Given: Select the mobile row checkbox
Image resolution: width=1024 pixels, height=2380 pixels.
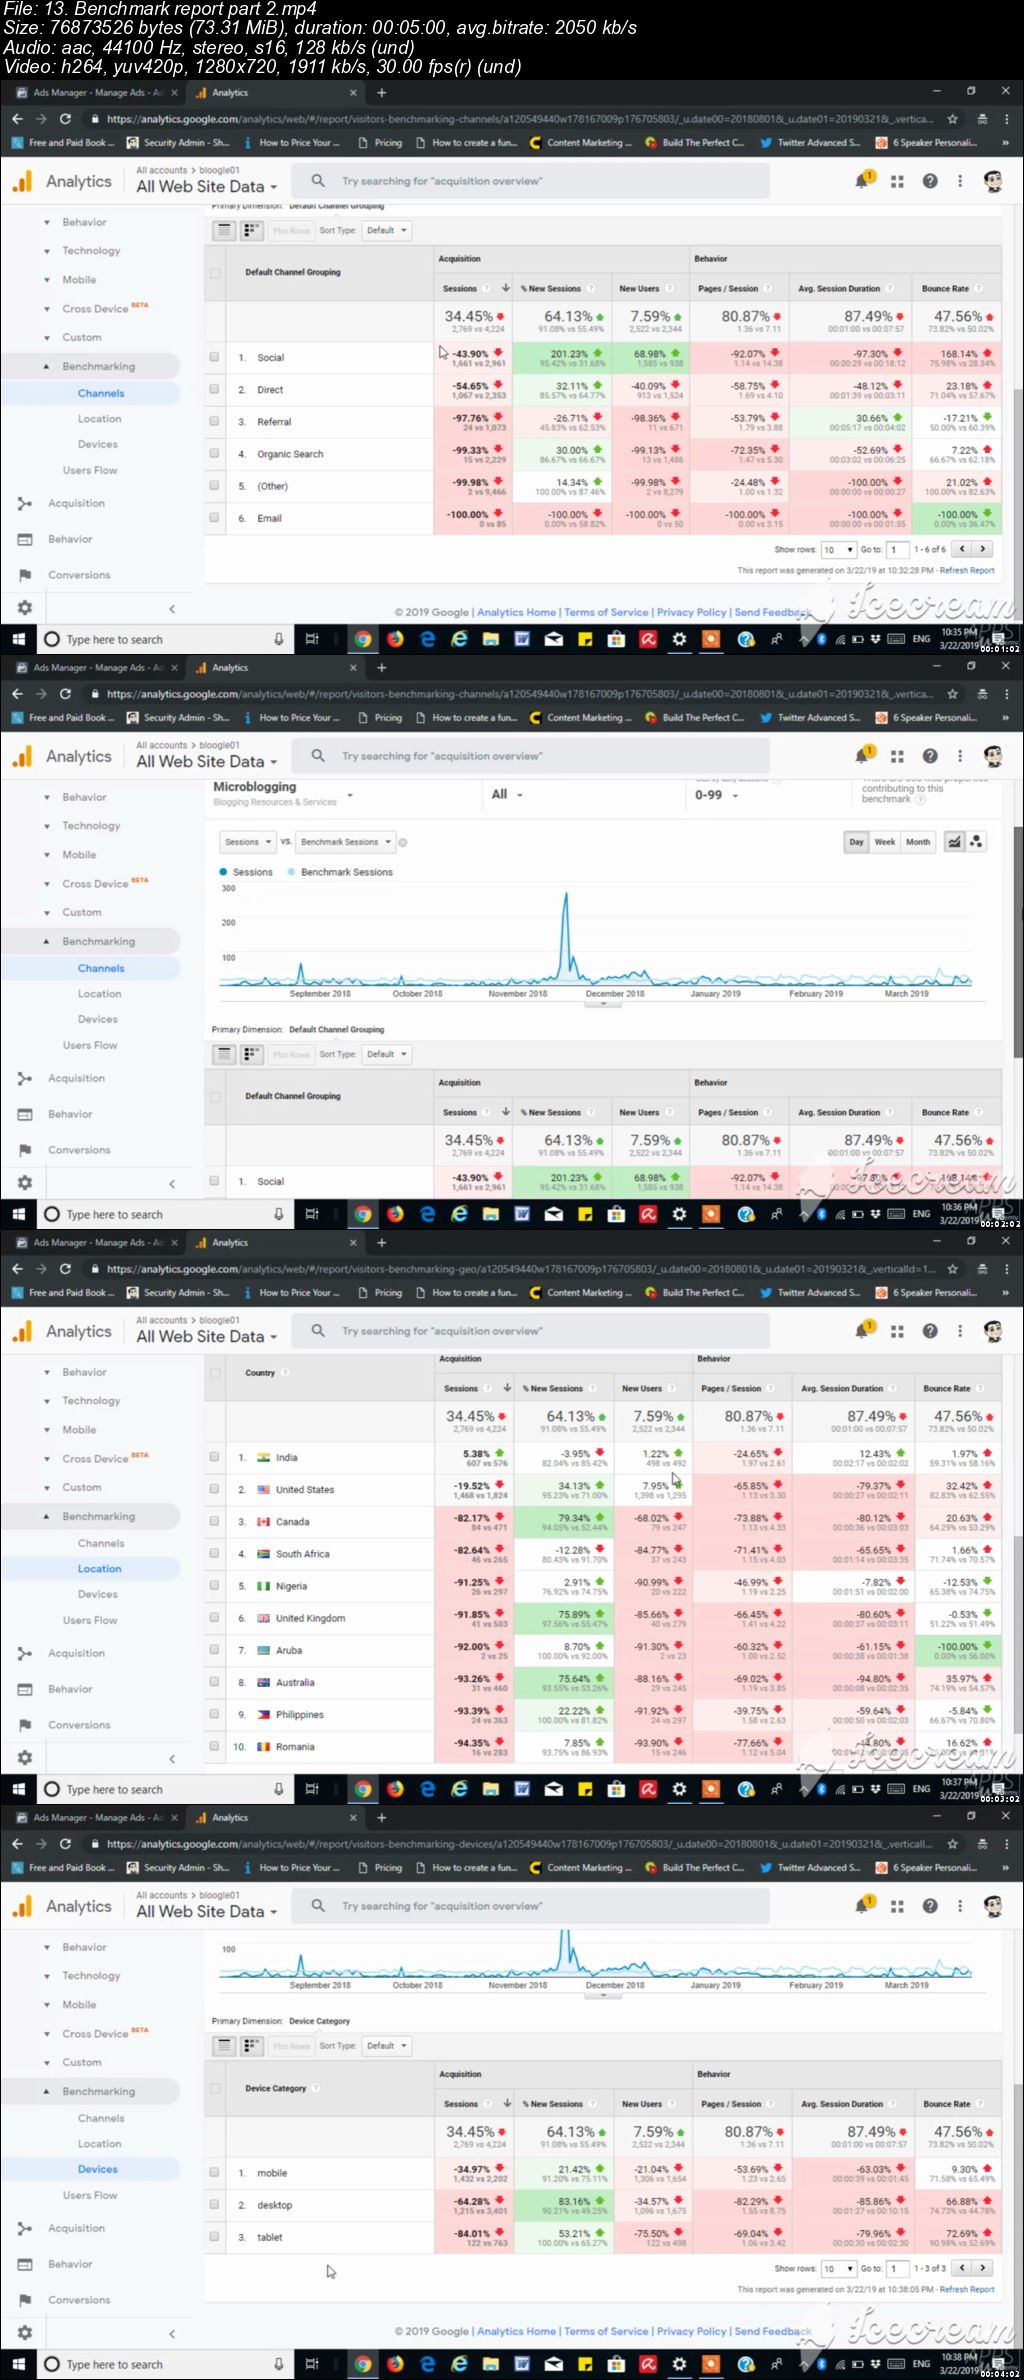Looking at the screenshot, I should pyautogui.click(x=214, y=2172).
